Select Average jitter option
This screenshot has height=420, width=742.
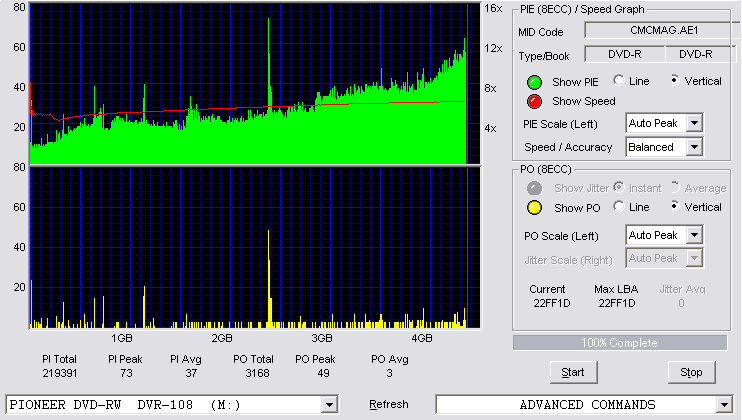click(675, 187)
